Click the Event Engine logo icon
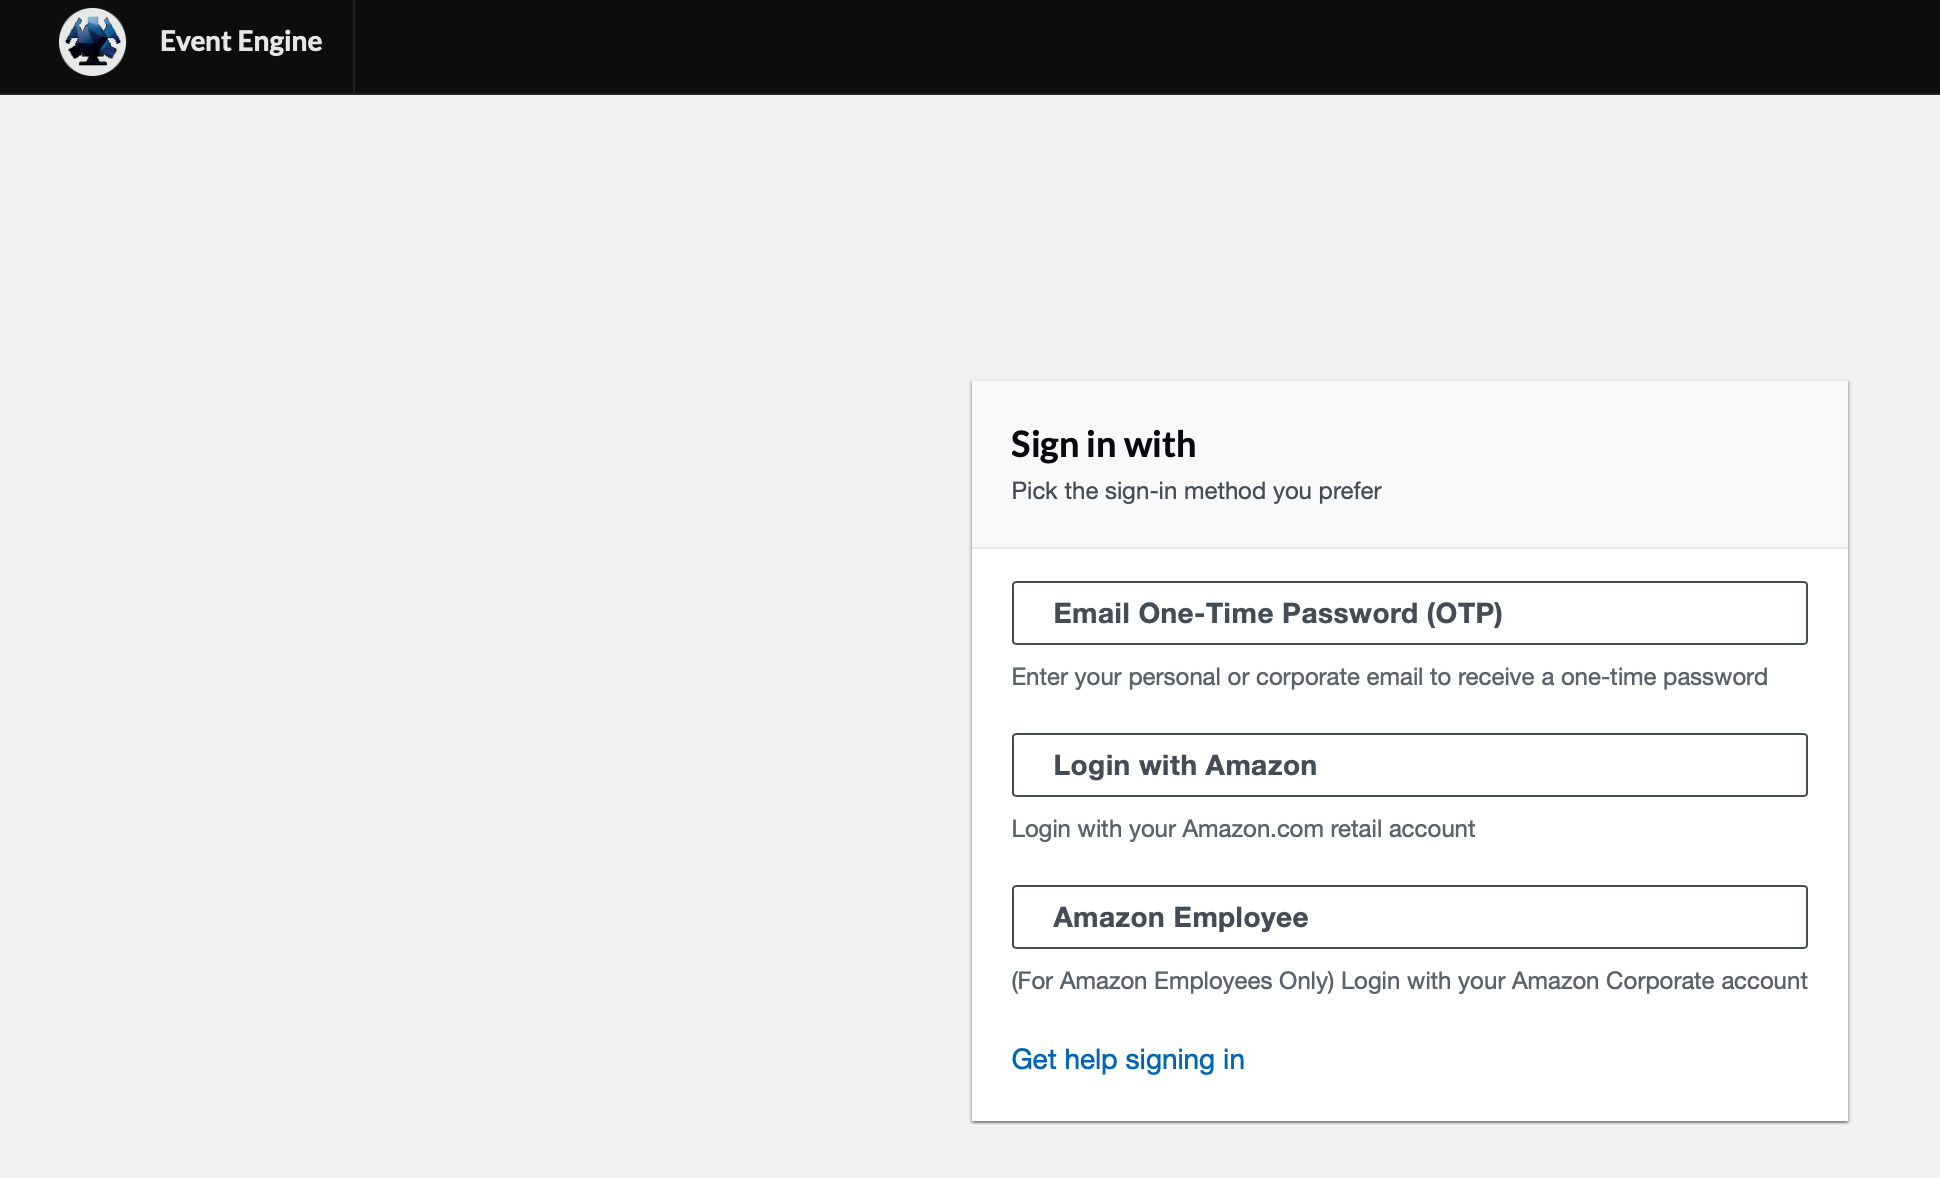 click(92, 42)
